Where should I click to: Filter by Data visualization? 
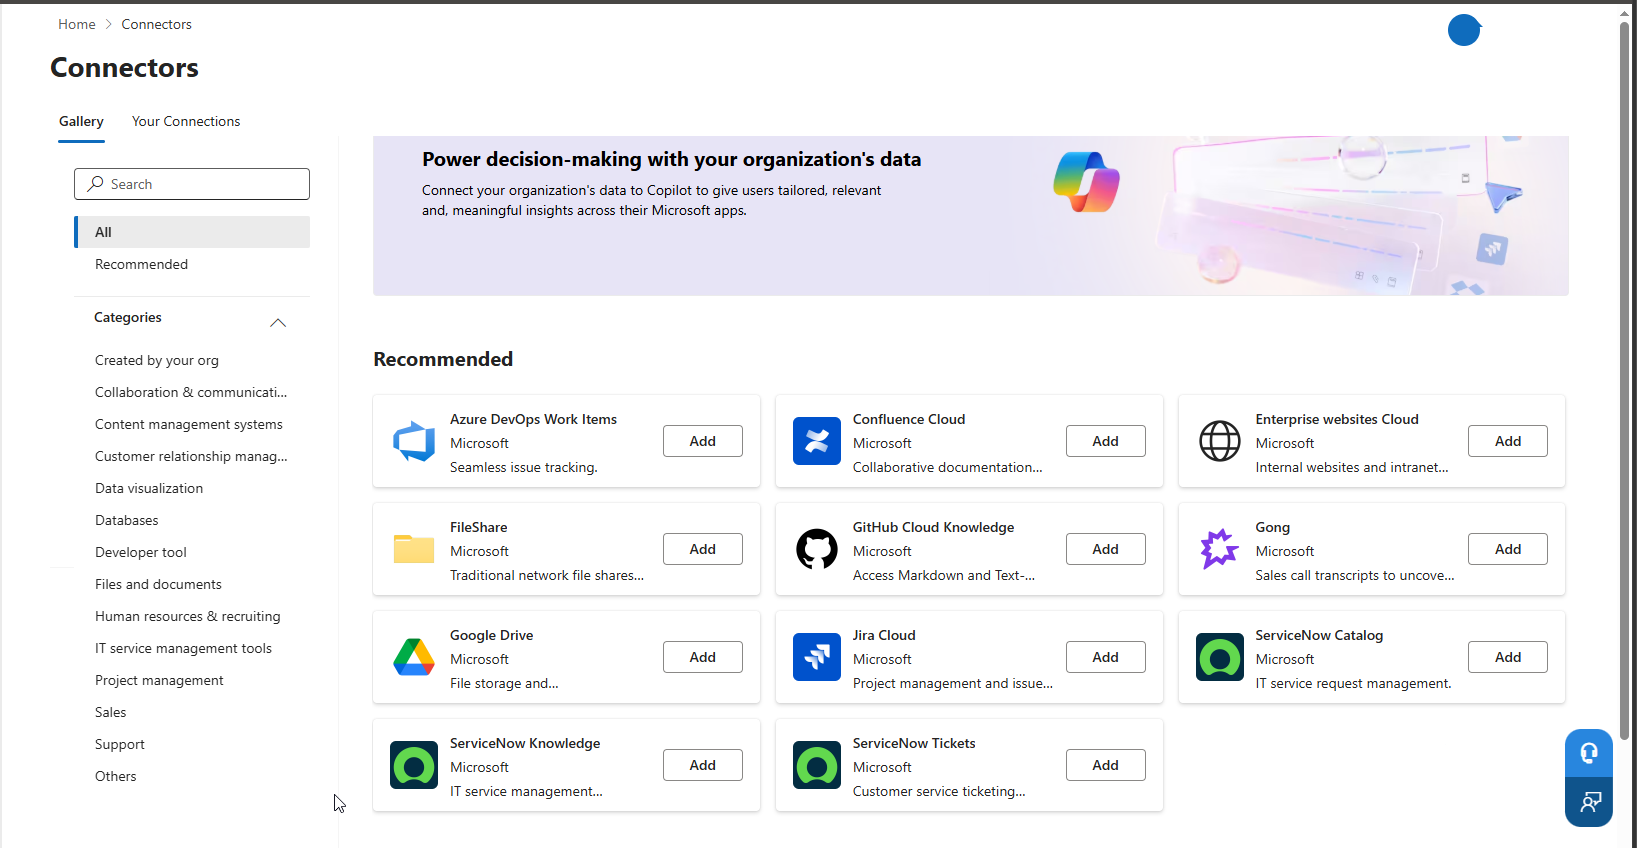click(x=149, y=488)
